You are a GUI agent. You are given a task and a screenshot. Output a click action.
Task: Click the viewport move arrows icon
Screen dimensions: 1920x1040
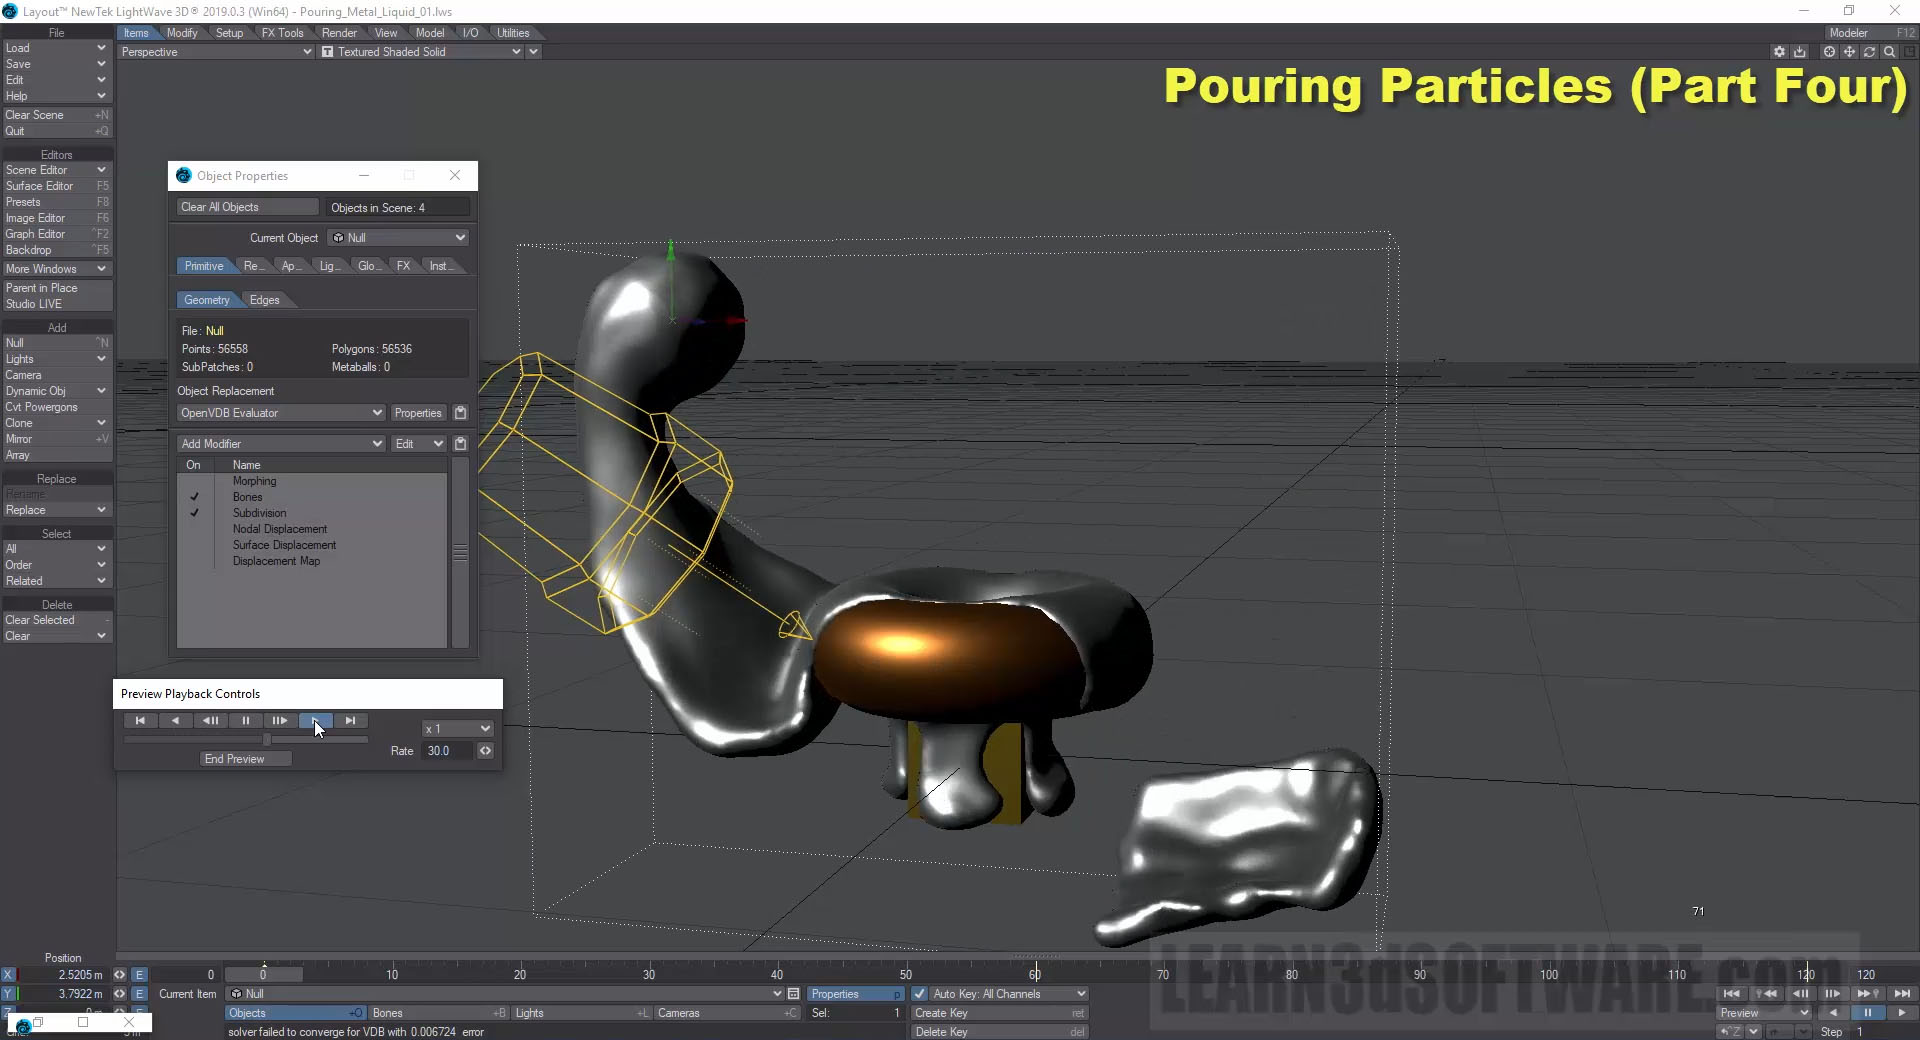point(1849,52)
